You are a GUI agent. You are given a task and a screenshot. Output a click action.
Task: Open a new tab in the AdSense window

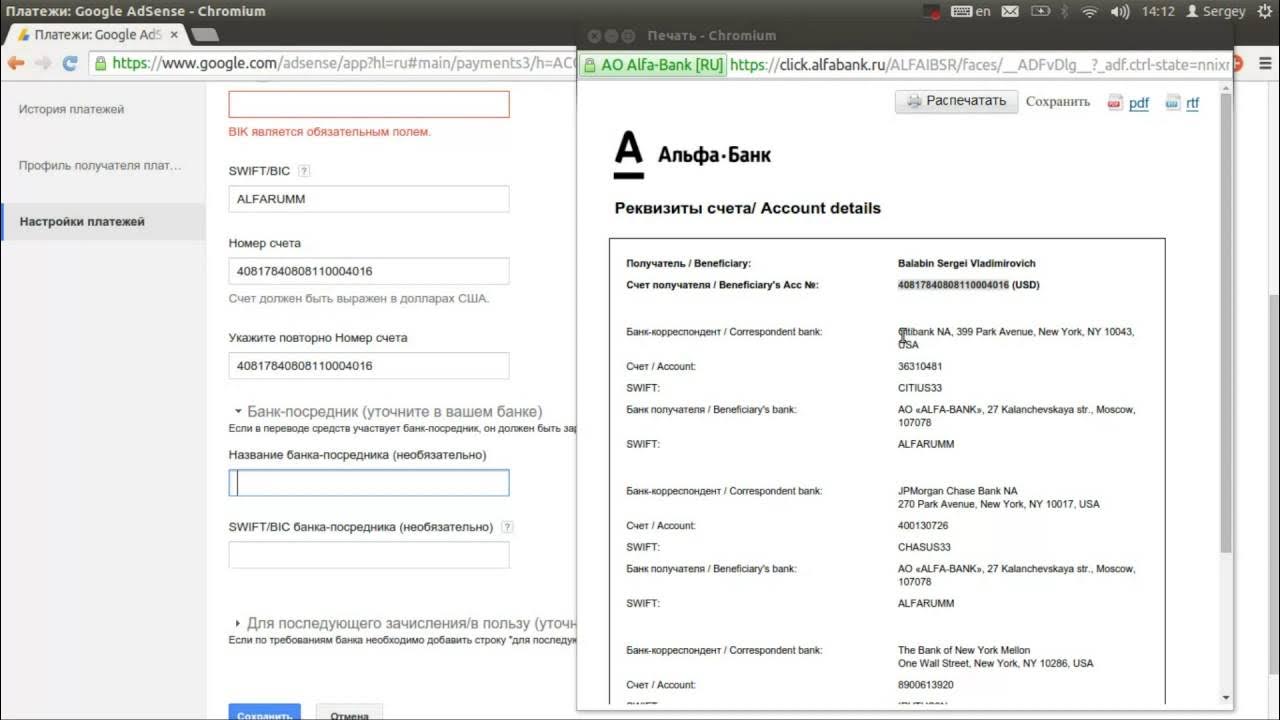pos(205,34)
